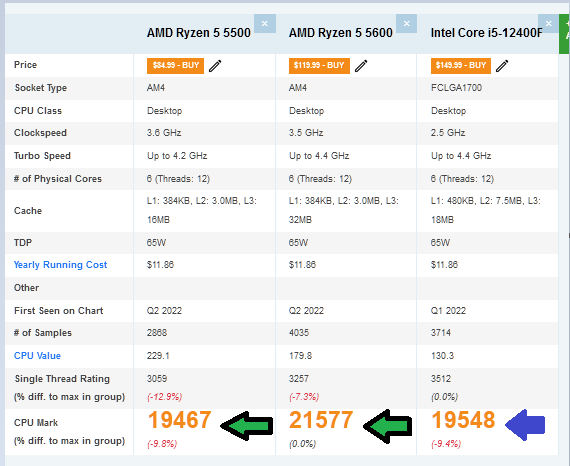Buy the Ryzen 5 5600 at $119.99

point(319,66)
